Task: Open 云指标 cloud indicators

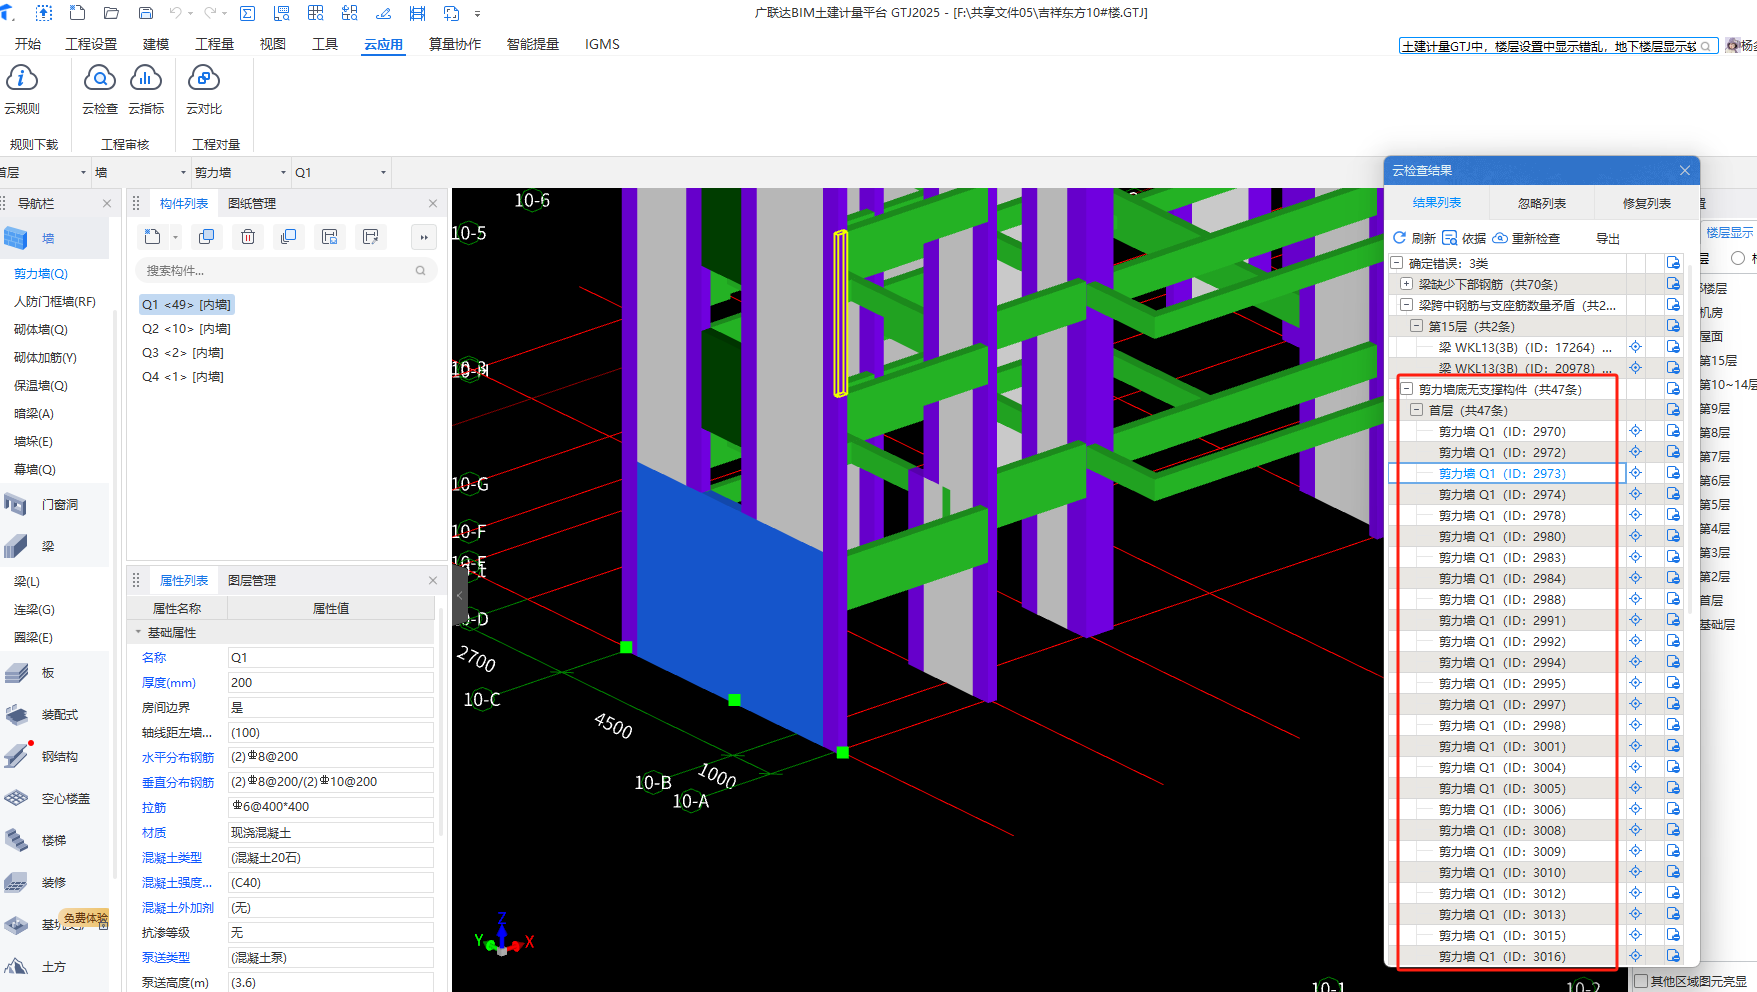Action: (146, 89)
